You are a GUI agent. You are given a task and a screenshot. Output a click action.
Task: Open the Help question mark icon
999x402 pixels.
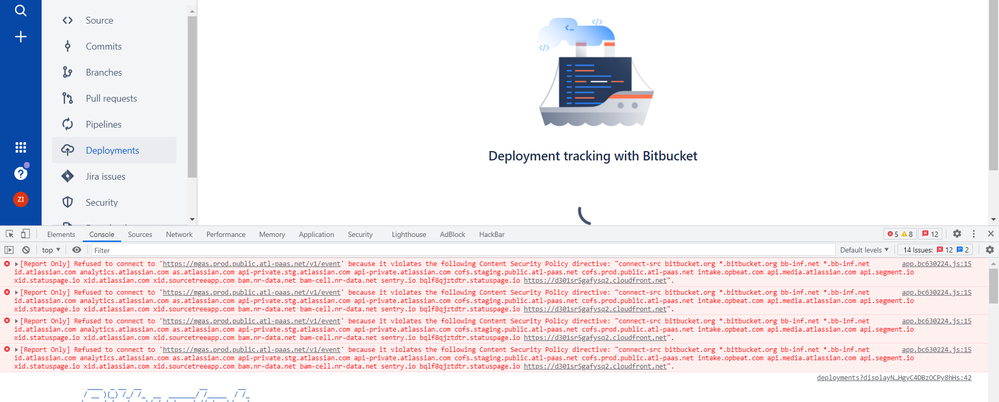click(x=20, y=173)
